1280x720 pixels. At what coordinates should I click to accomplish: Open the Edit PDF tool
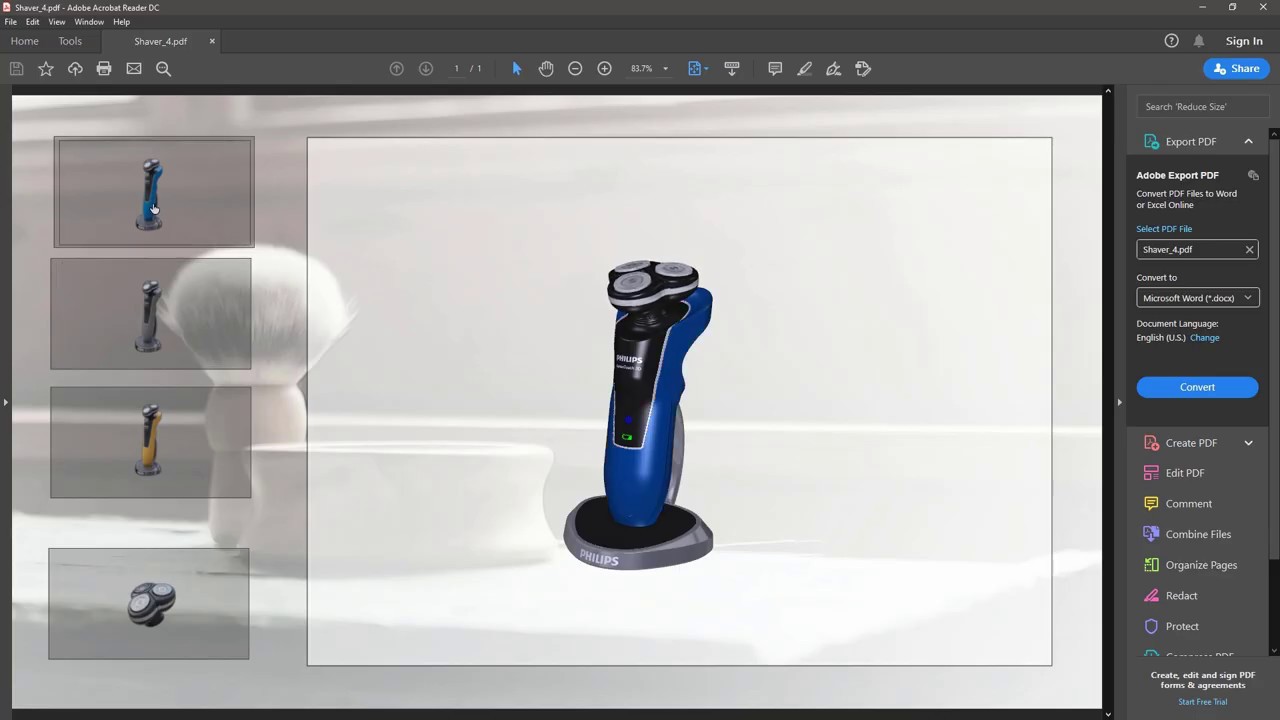pyautogui.click(x=1184, y=473)
